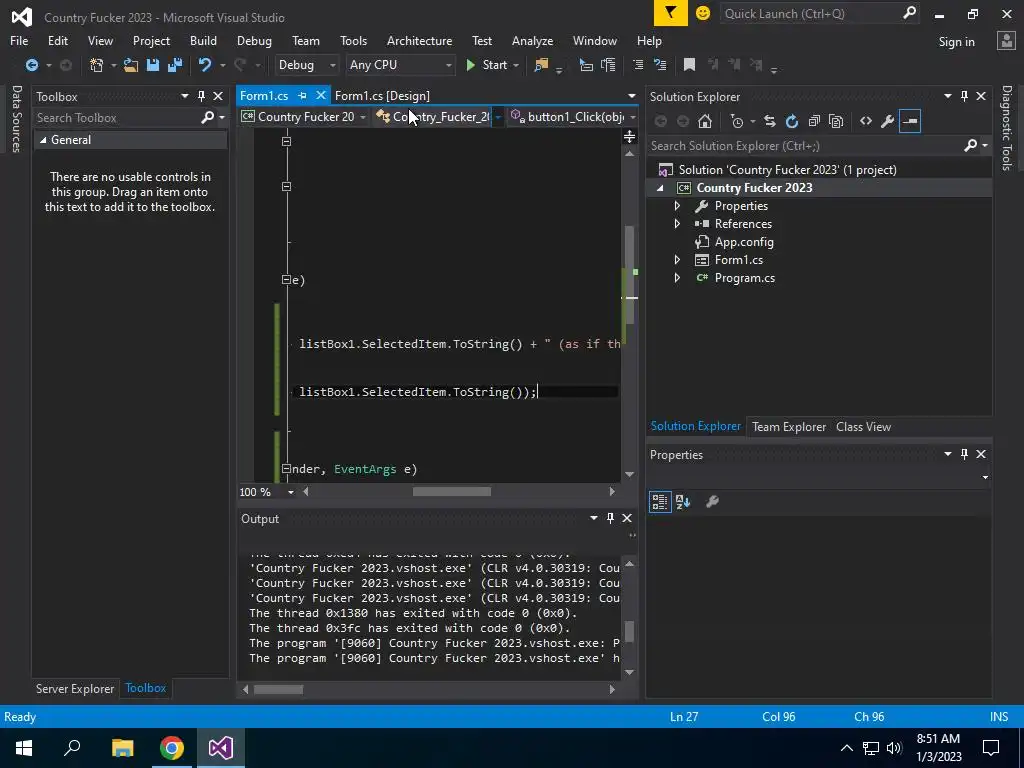Click the Sync with Active Document icon
The height and width of the screenshot is (768, 1024).
(770, 121)
